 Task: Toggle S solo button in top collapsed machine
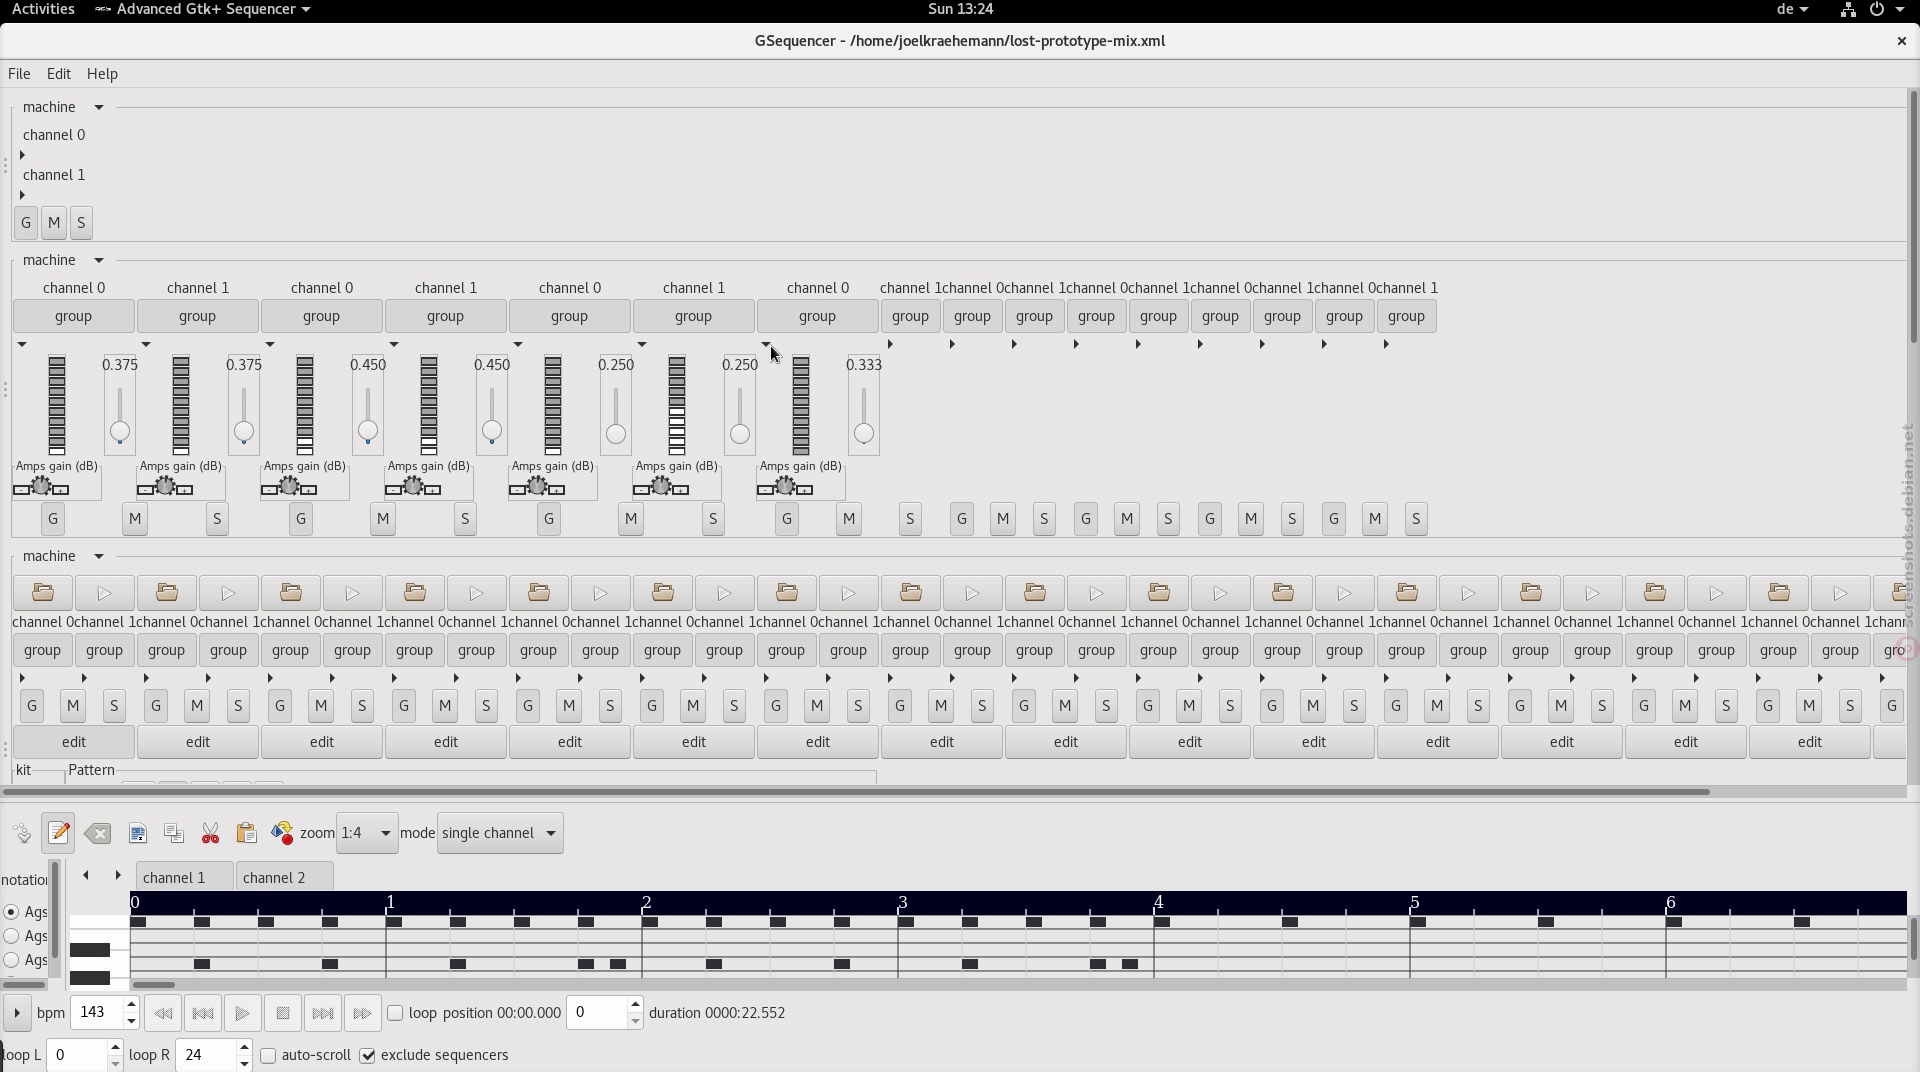pyautogui.click(x=81, y=223)
